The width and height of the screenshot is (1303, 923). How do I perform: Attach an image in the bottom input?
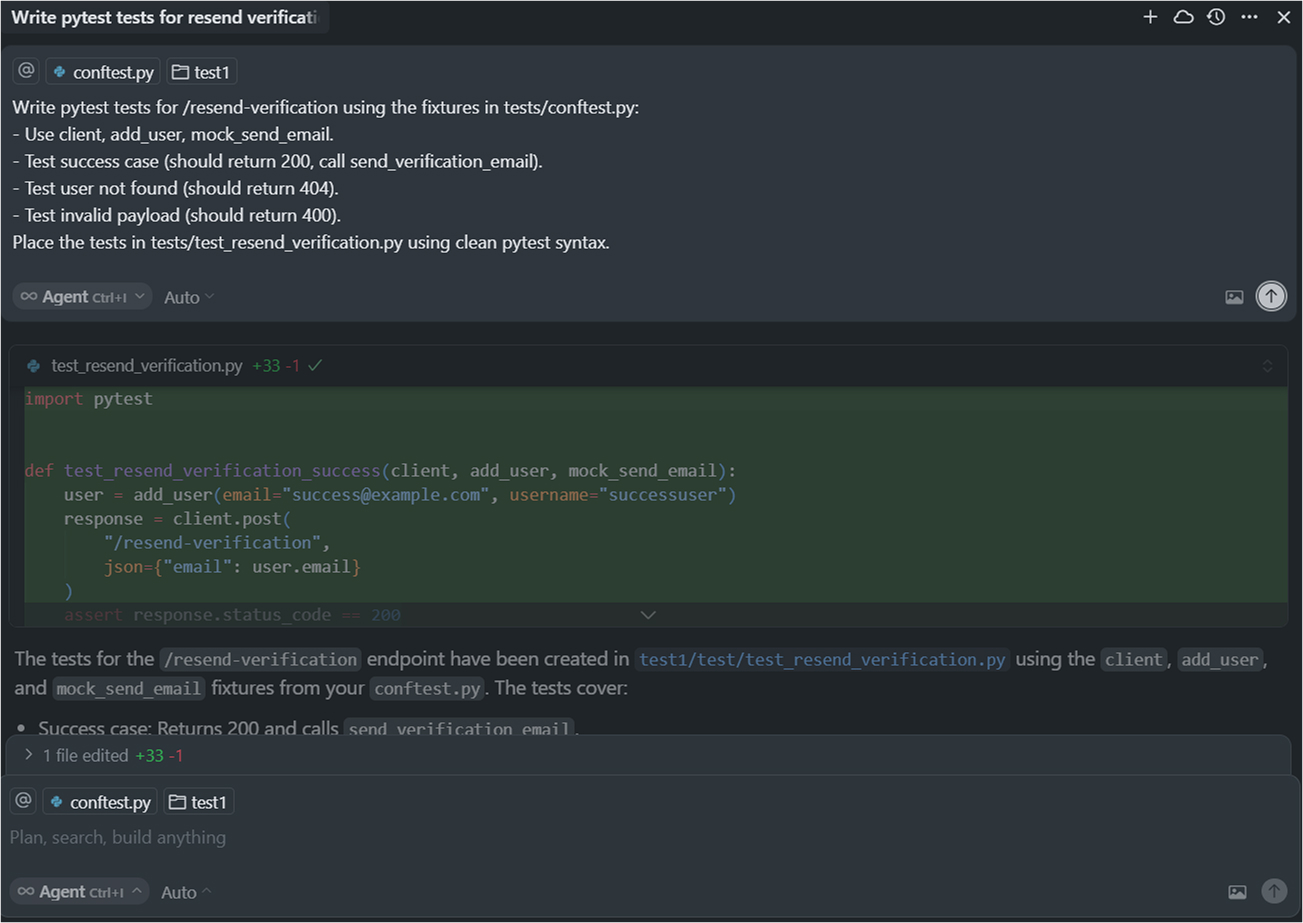pyautogui.click(x=1237, y=892)
